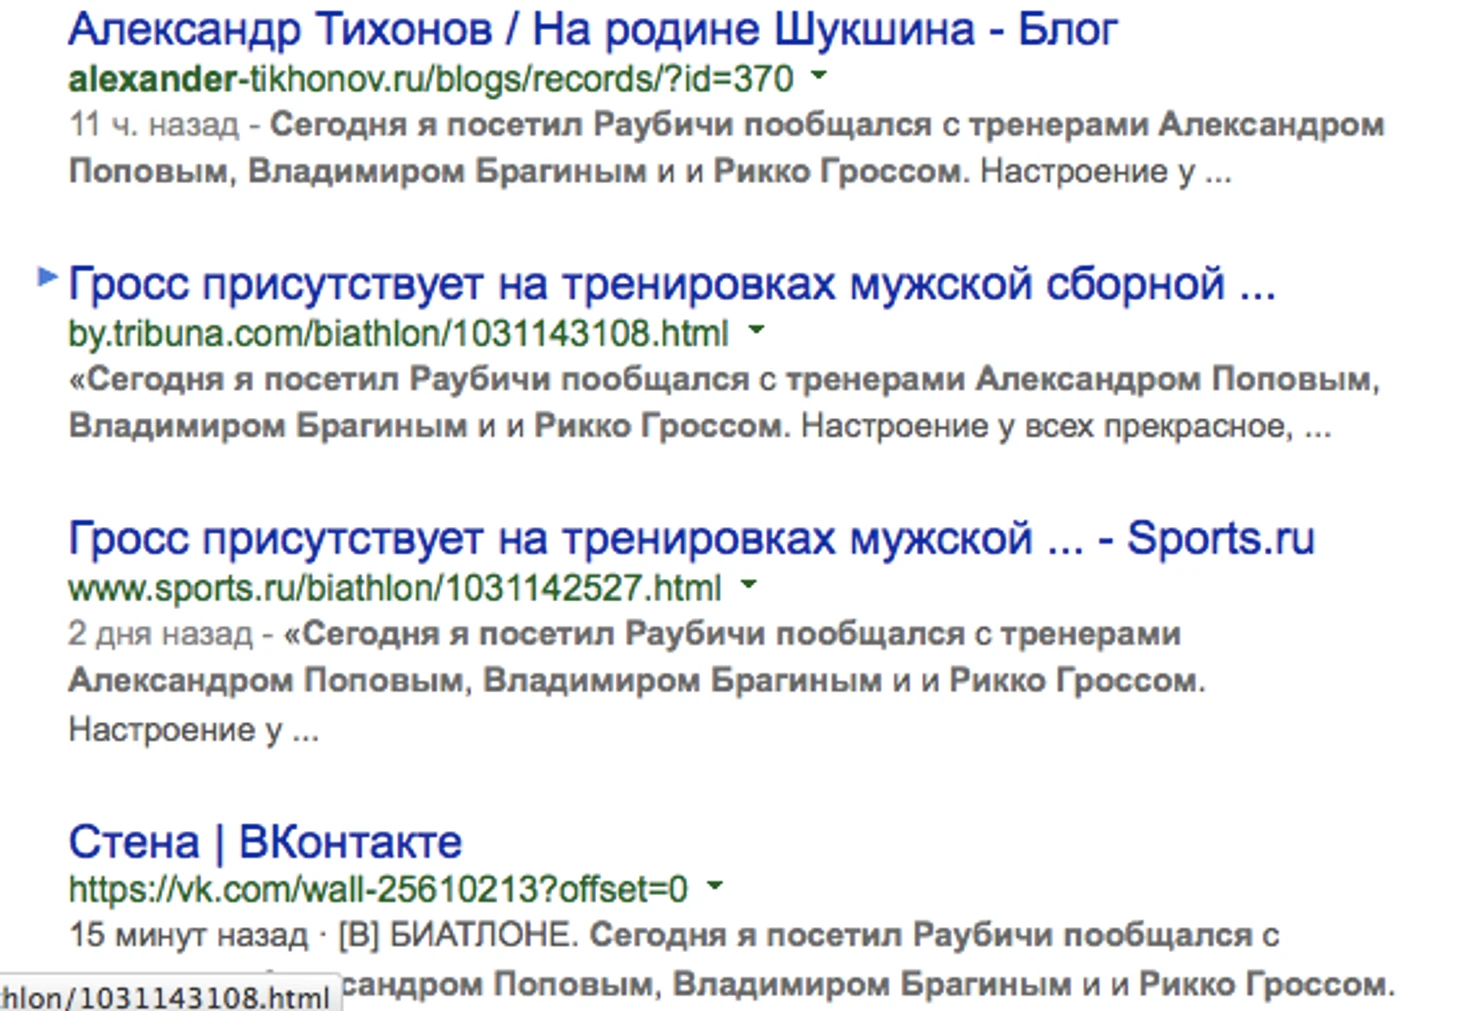Open the Sports.ru Гросс присутствует result title

coord(691,539)
